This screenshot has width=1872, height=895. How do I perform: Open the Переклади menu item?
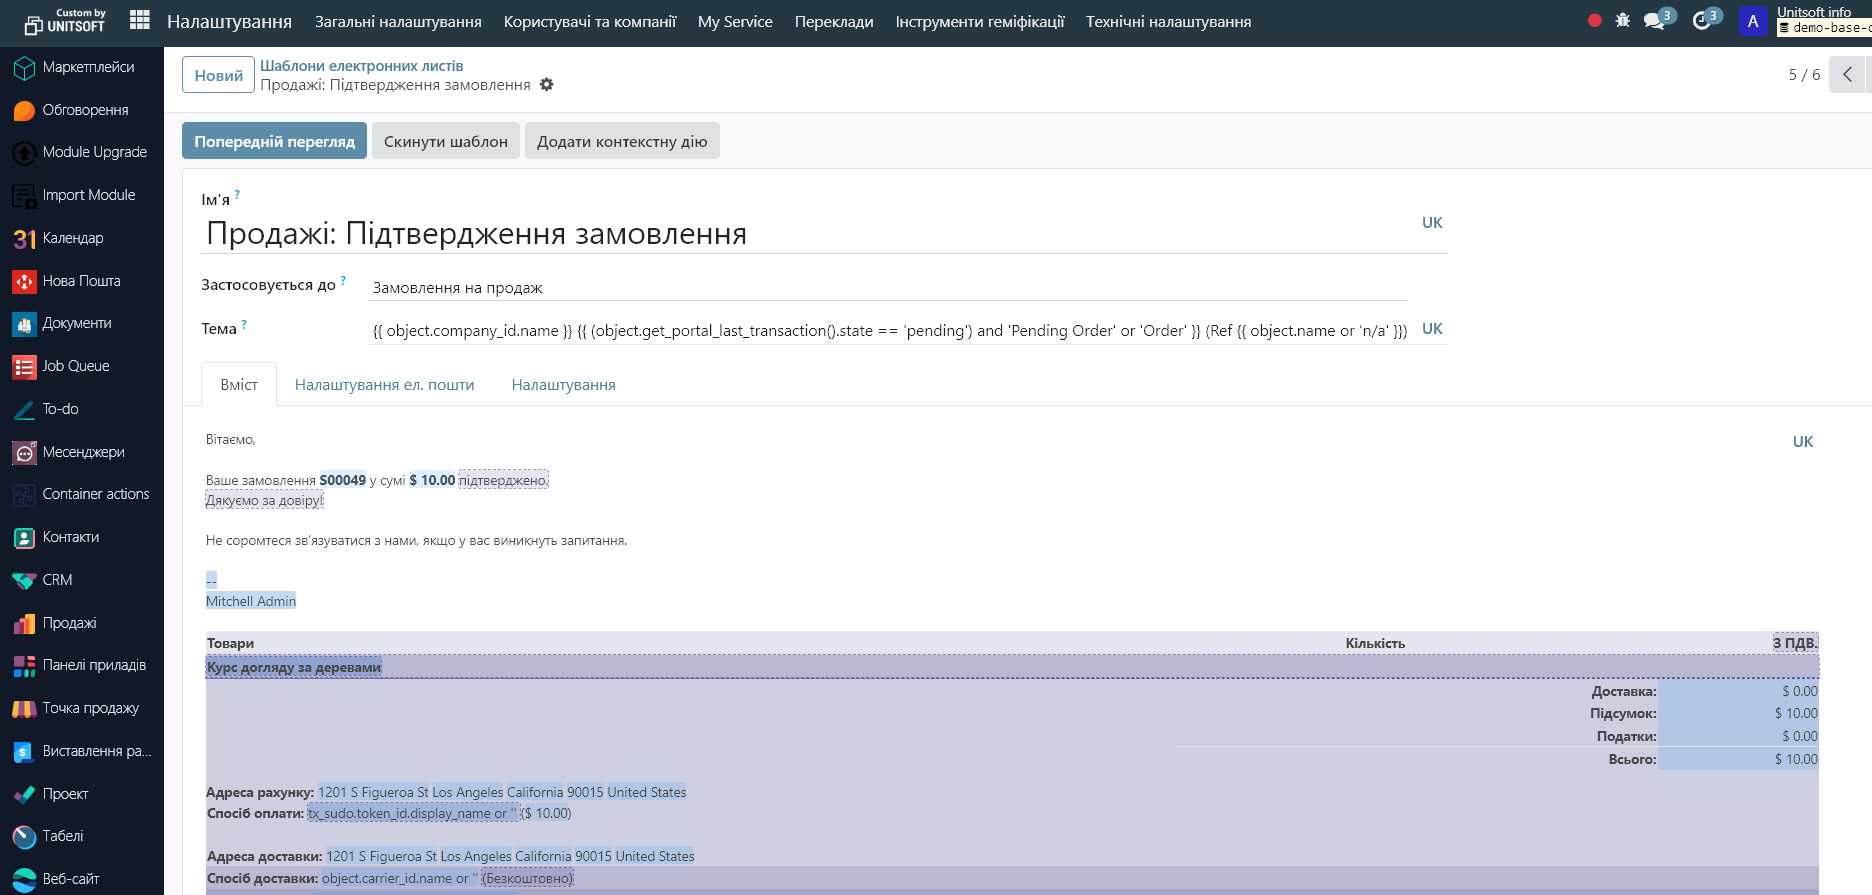pos(833,22)
